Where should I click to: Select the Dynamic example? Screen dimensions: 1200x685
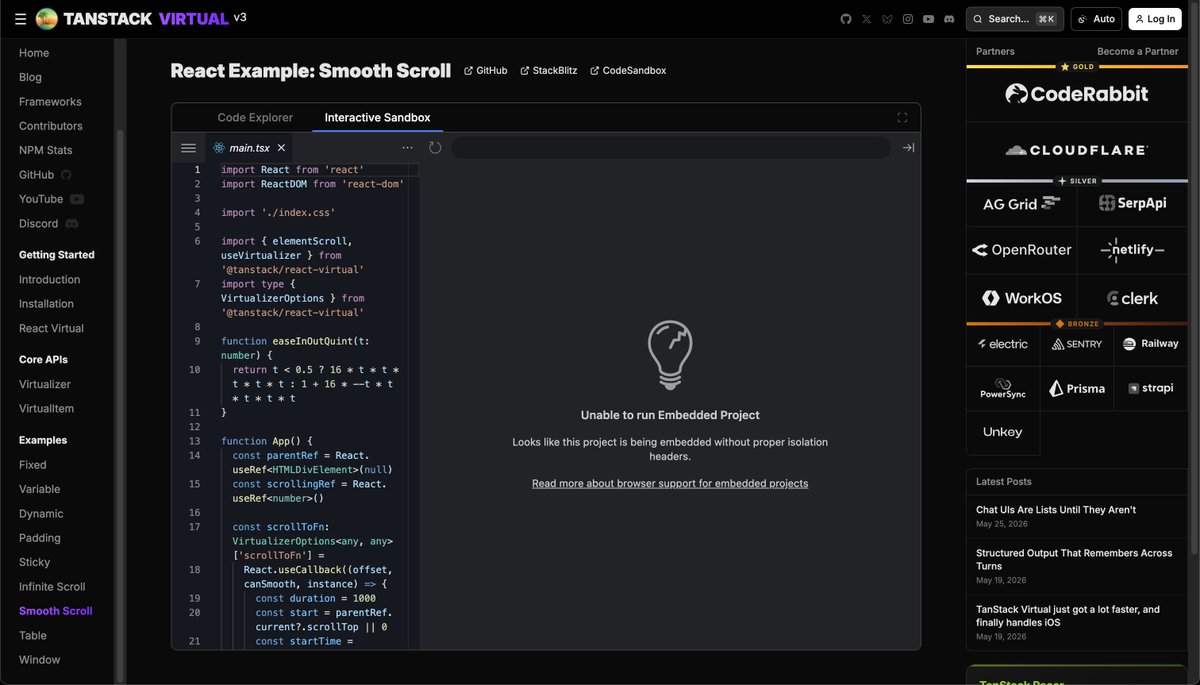[x=41, y=514]
